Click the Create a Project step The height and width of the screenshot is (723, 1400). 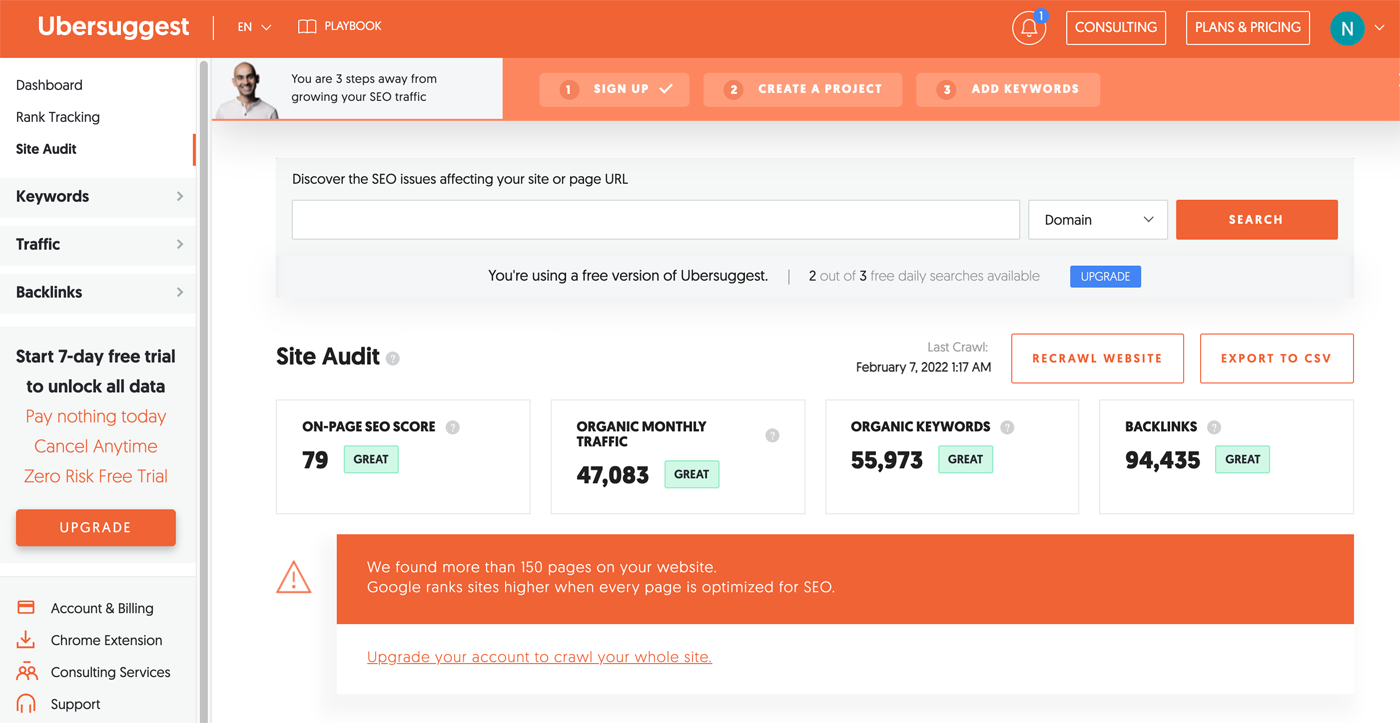pyautogui.click(x=803, y=89)
